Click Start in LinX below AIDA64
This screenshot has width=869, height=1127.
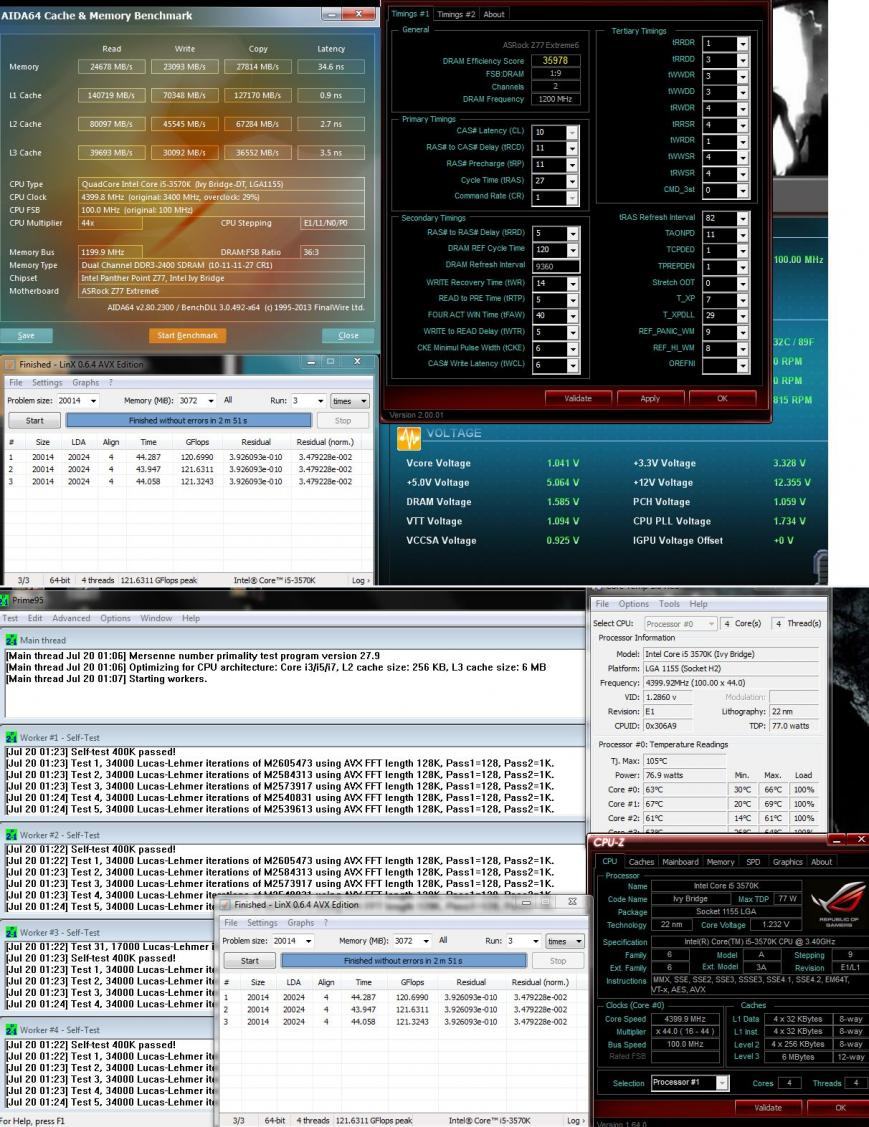[35, 420]
